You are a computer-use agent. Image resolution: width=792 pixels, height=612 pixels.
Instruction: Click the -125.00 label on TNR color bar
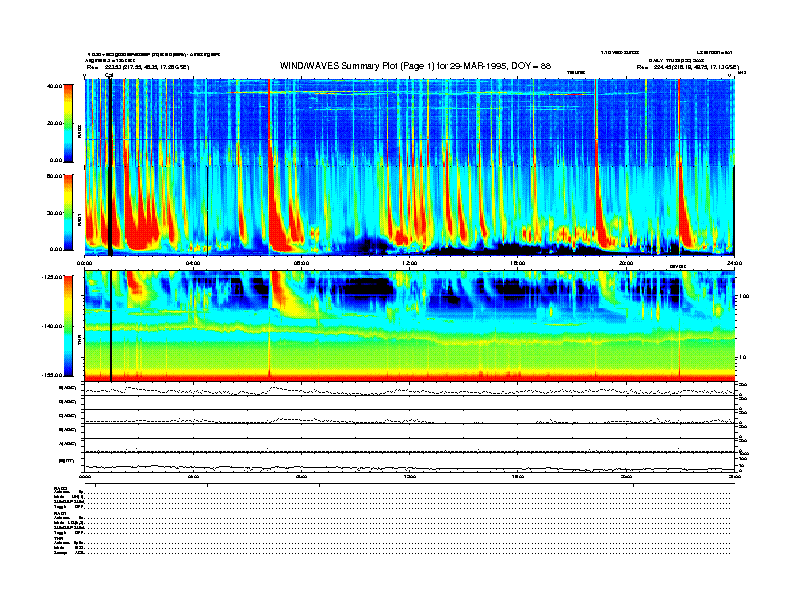[52, 277]
